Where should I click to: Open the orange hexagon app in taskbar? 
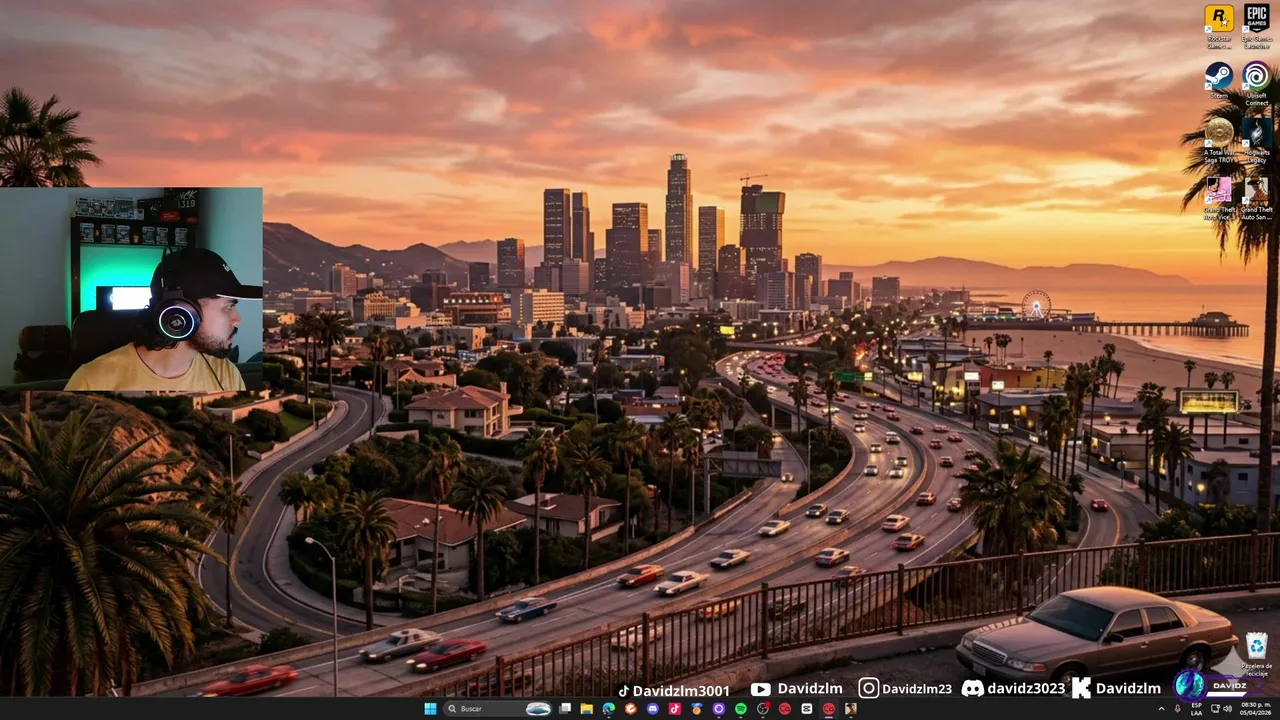631,709
